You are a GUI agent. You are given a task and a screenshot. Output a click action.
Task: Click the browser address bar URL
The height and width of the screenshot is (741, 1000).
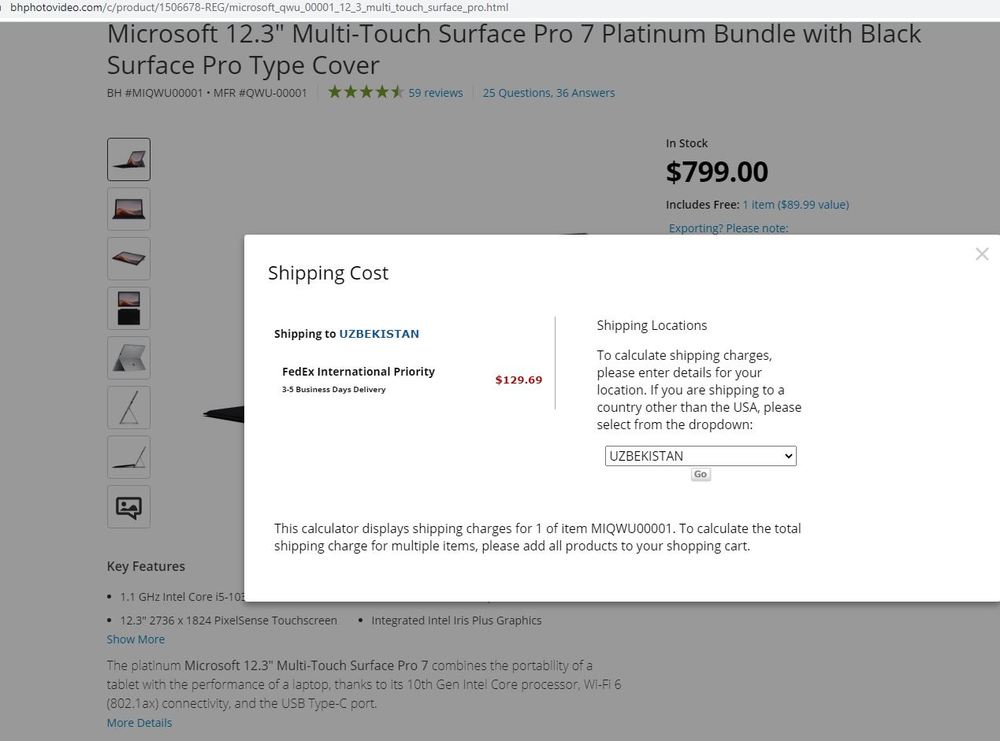pyautogui.click(x=260, y=8)
